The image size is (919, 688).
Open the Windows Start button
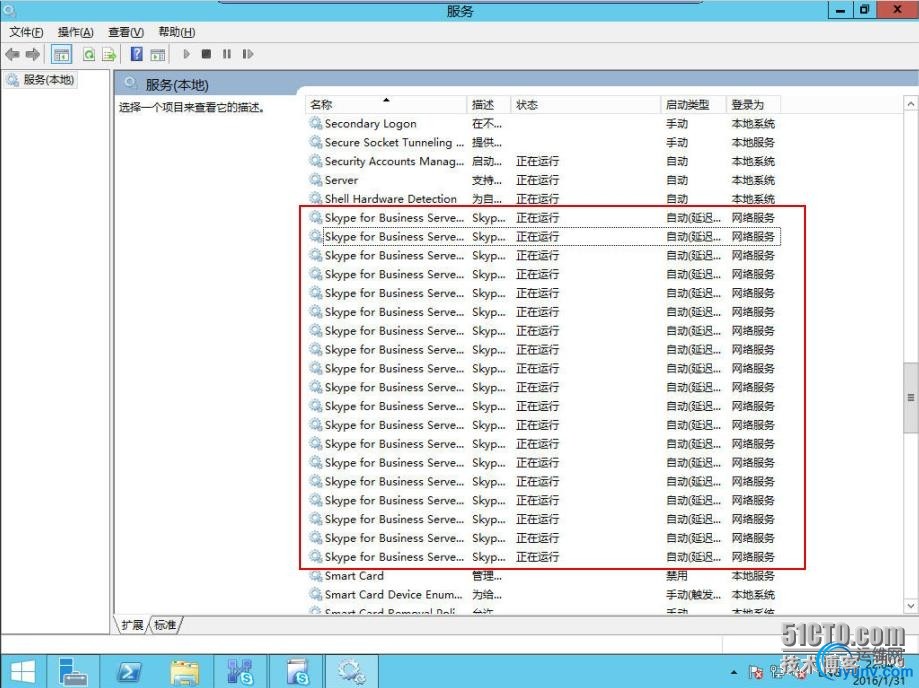coord(22,672)
